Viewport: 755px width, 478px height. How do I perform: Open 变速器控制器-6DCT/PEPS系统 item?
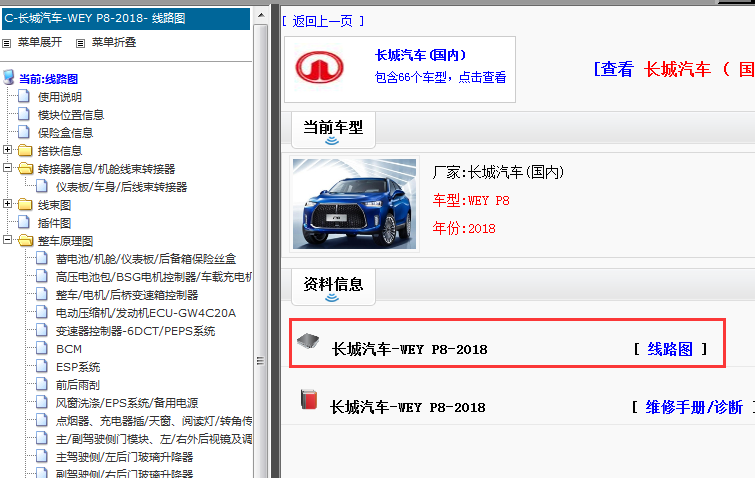[x=135, y=331]
